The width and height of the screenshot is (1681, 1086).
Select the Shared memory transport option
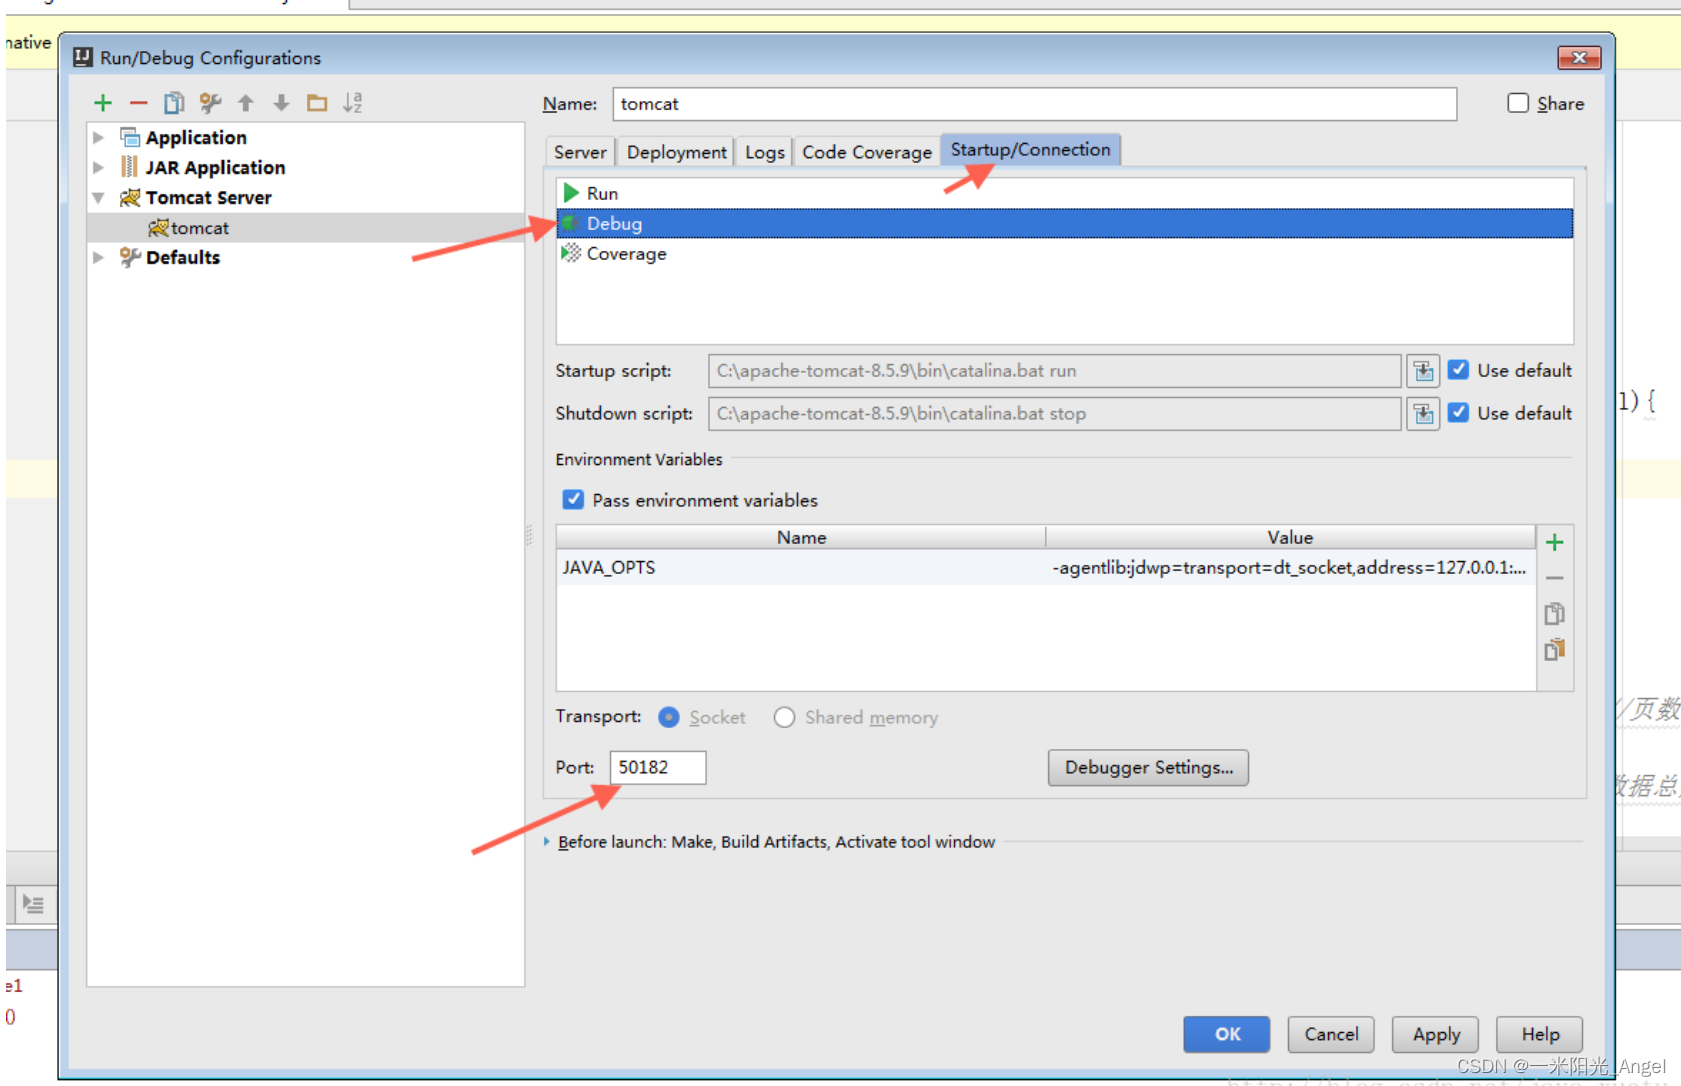pyautogui.click(x=785, y=717)
